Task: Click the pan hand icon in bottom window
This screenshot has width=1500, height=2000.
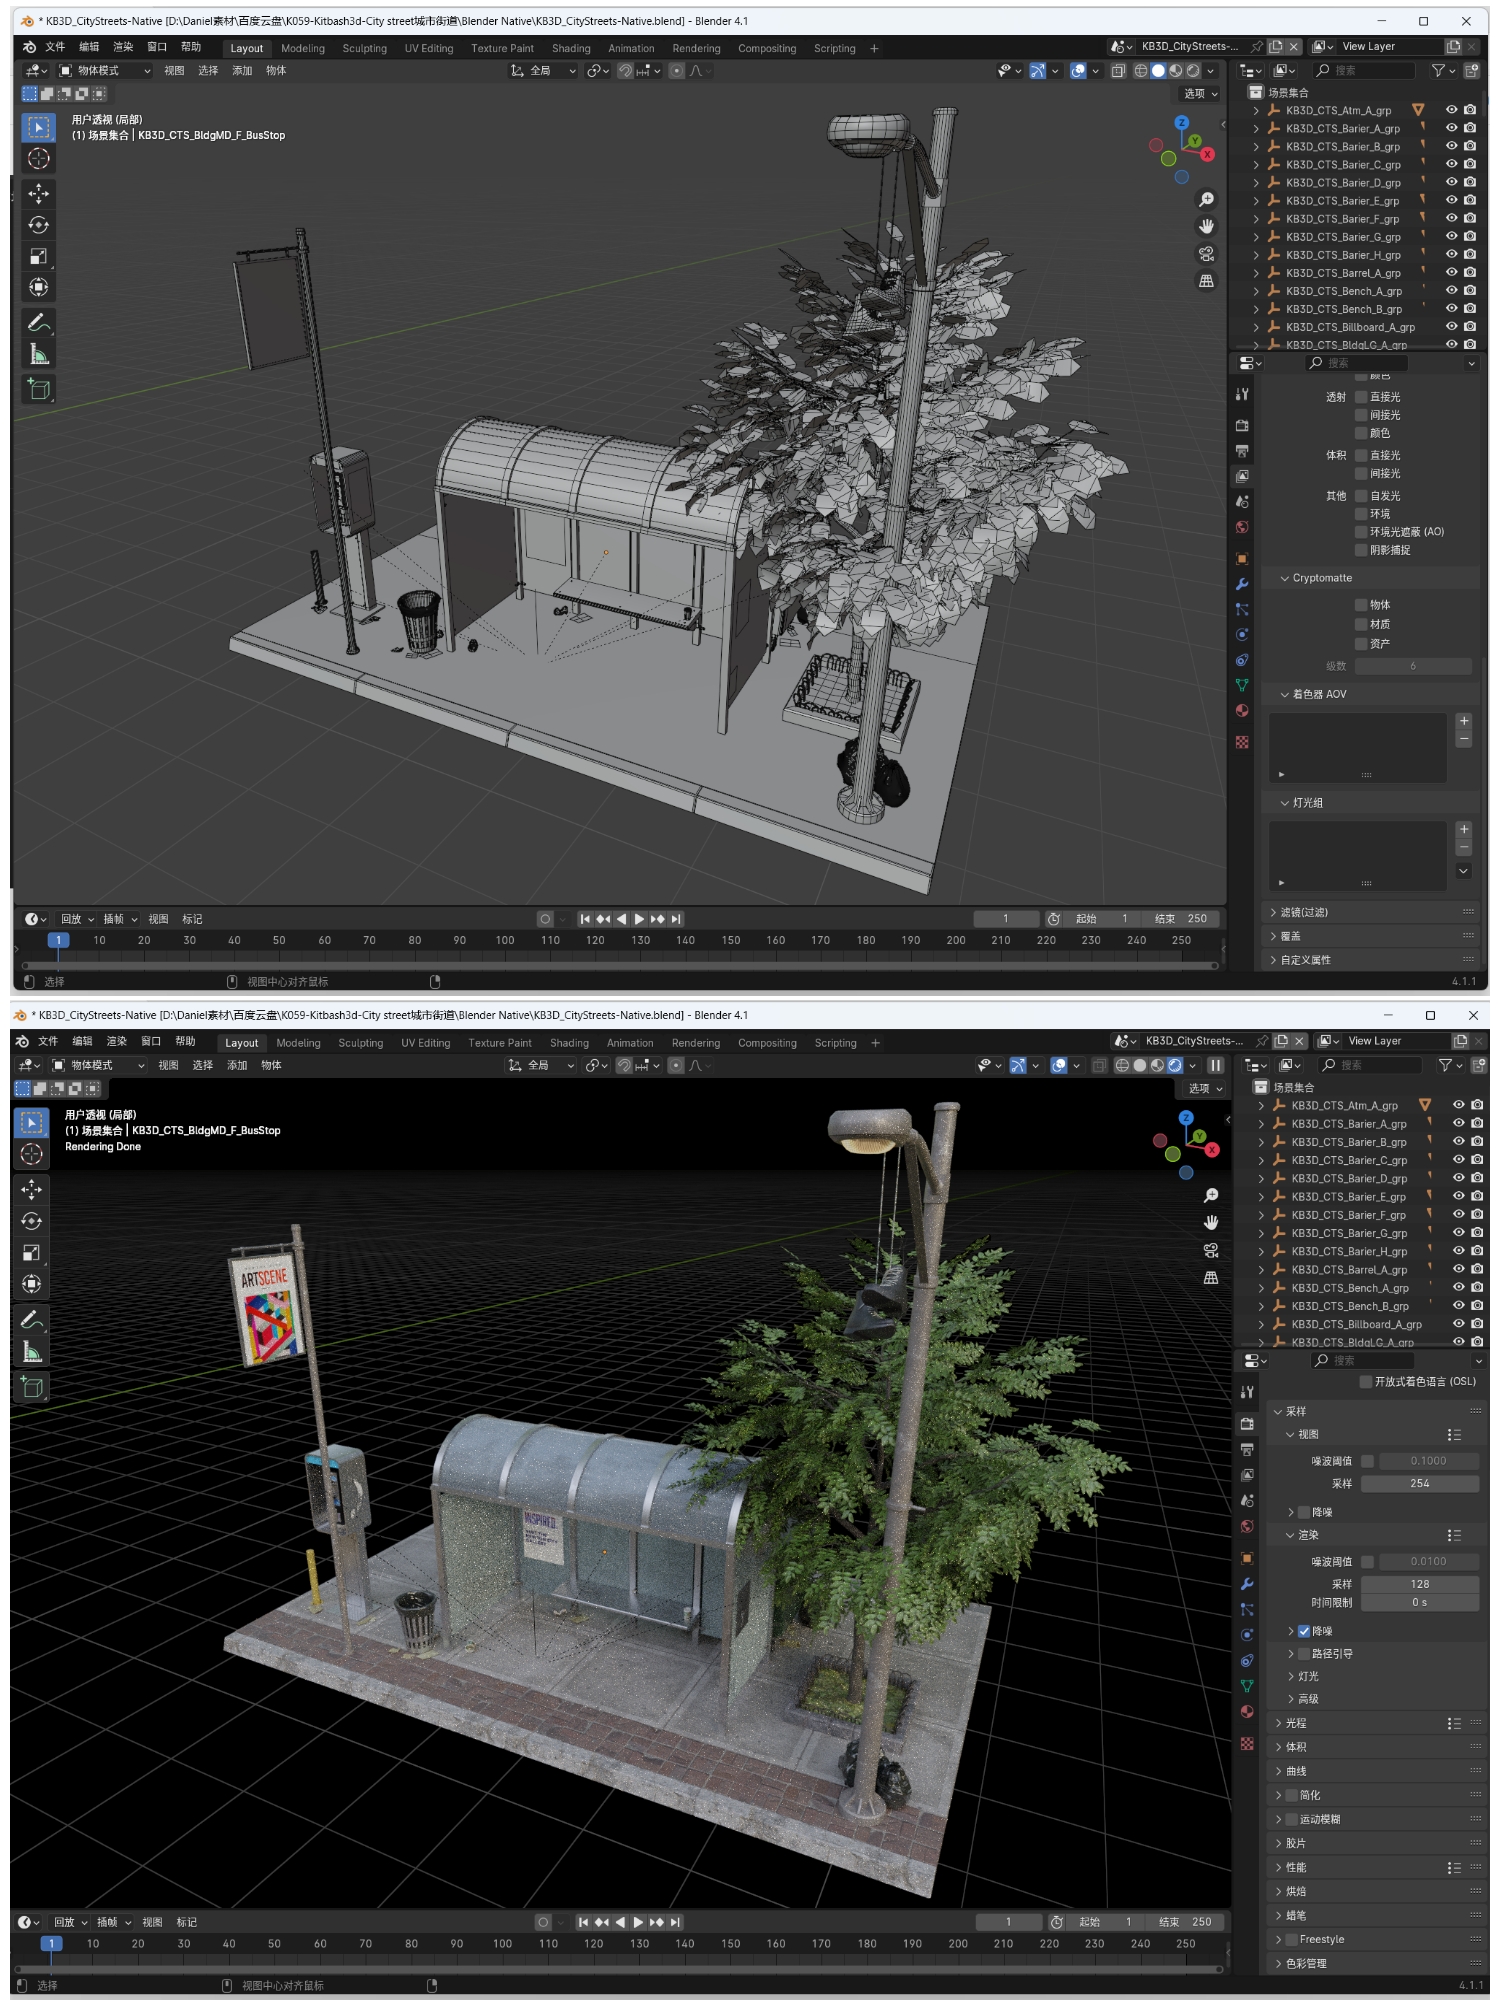Action: point(1211,1223)
